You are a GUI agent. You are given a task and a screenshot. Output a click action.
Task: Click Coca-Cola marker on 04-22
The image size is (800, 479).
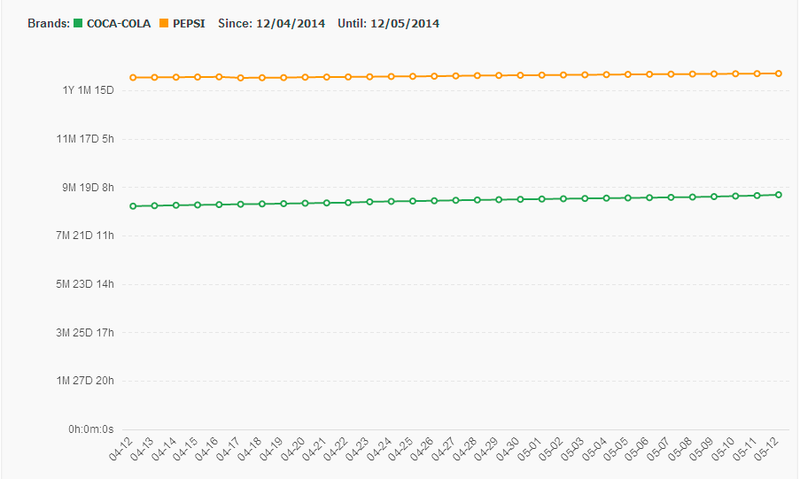pos(348,202)
